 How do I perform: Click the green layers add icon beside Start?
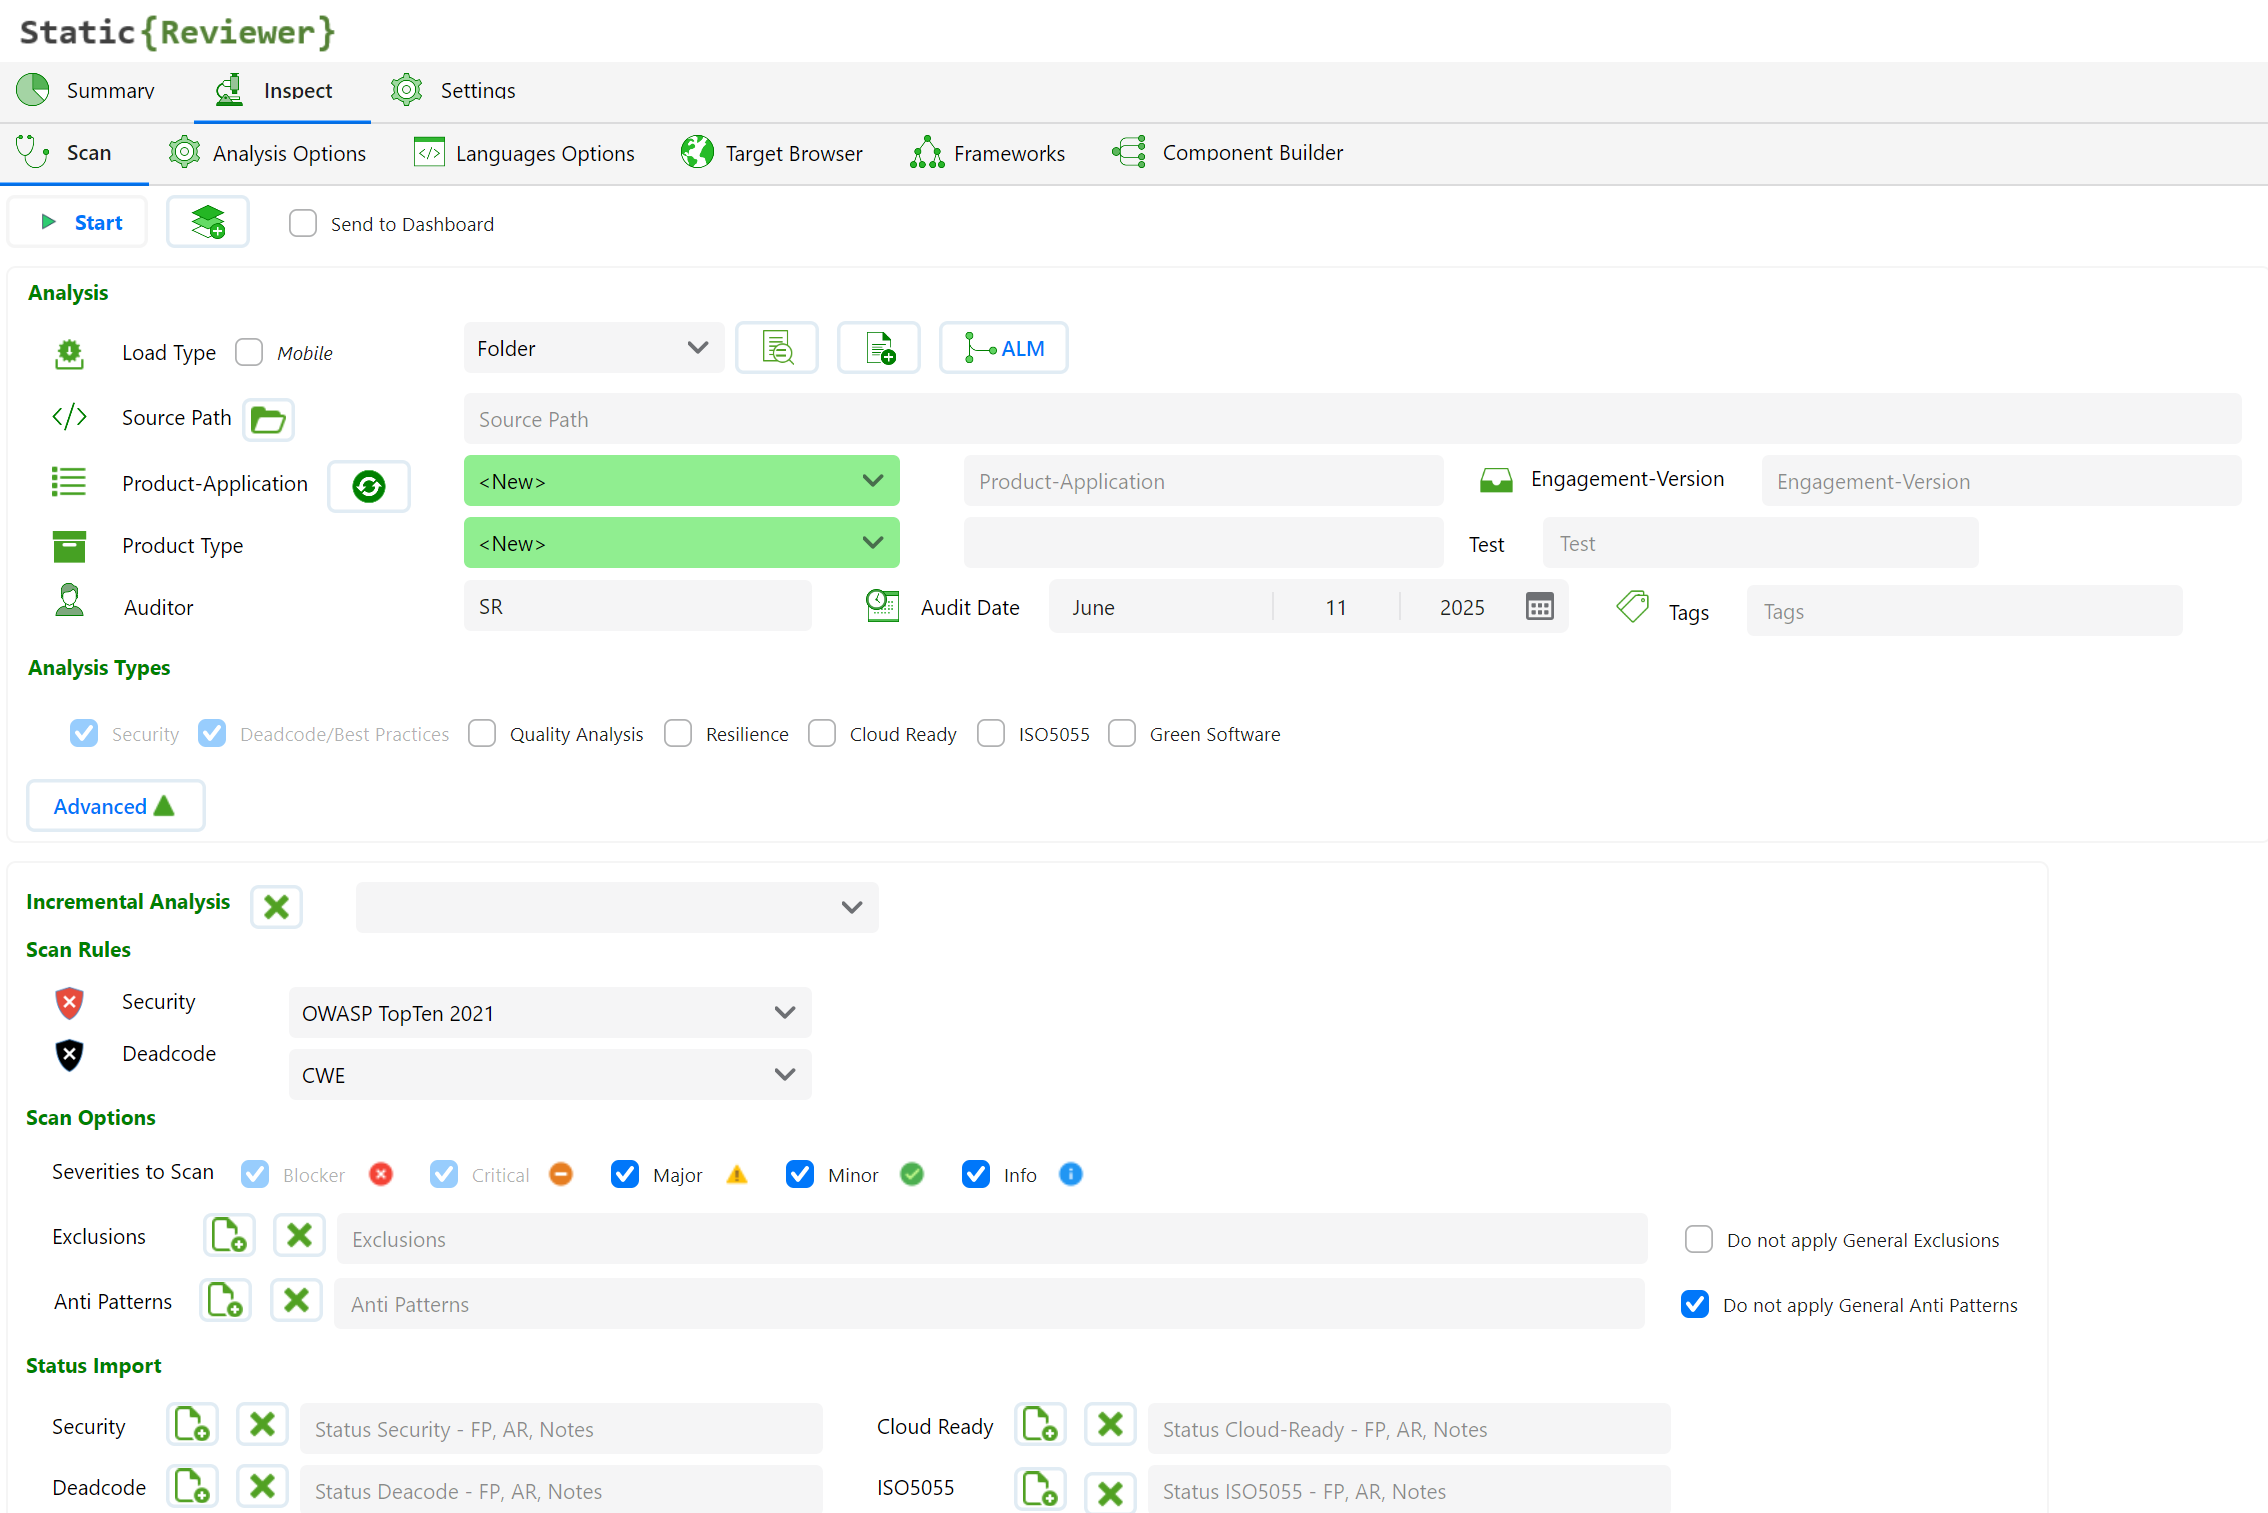(208, 222)
